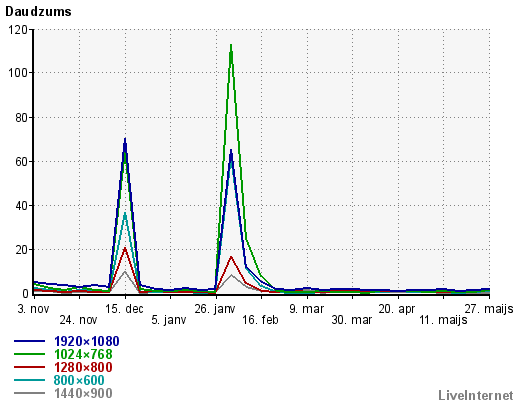The height and width of the screenshot is (405, 520).
Task: Click the '11. maijs' axis label
Action: pos(443,320)
